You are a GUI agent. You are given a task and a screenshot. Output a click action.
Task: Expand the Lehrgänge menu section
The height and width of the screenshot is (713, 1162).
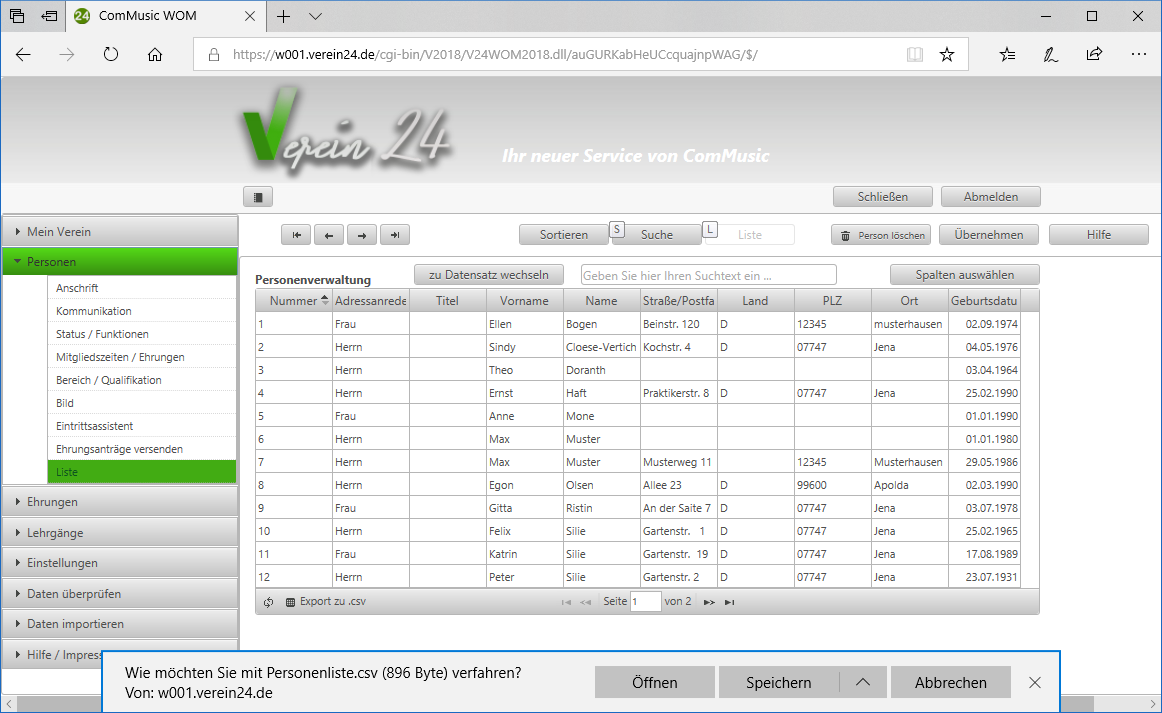[120, 533]
